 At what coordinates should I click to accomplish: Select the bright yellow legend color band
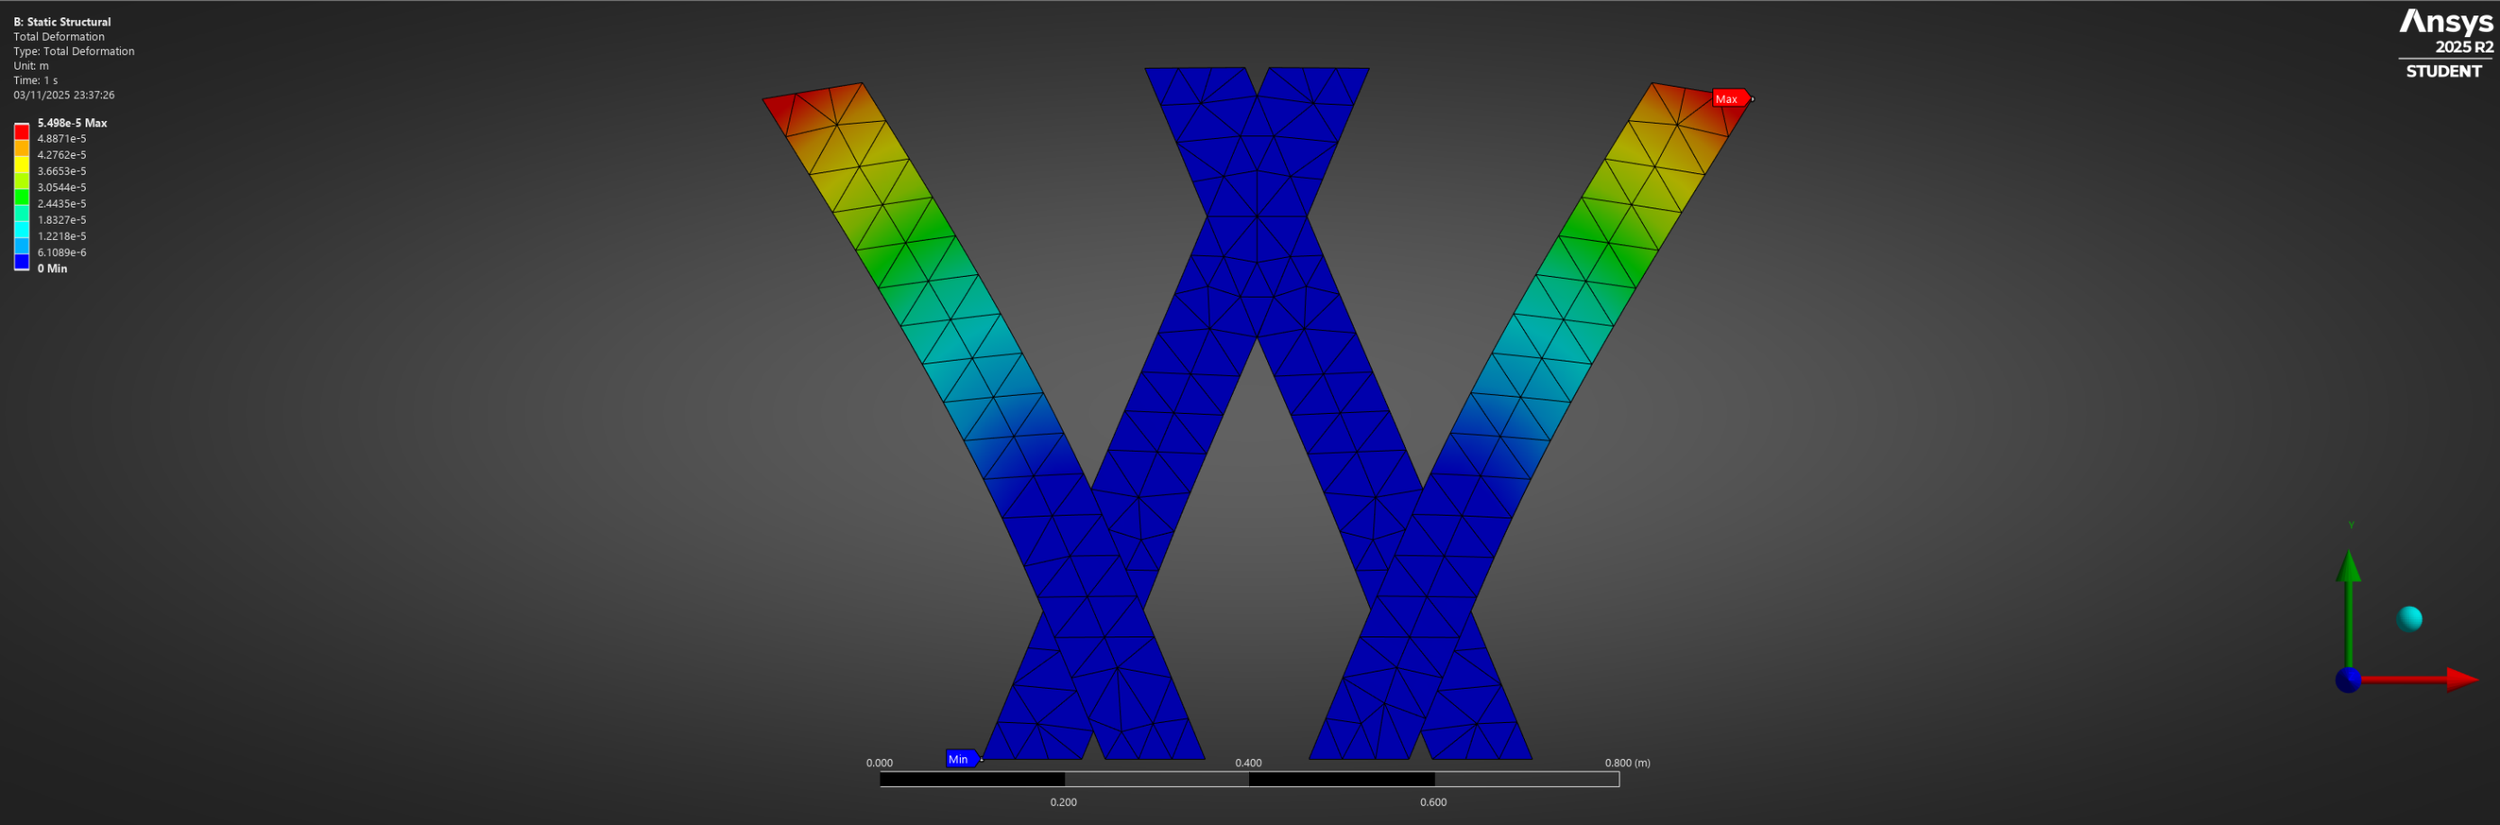click(21, 163)
